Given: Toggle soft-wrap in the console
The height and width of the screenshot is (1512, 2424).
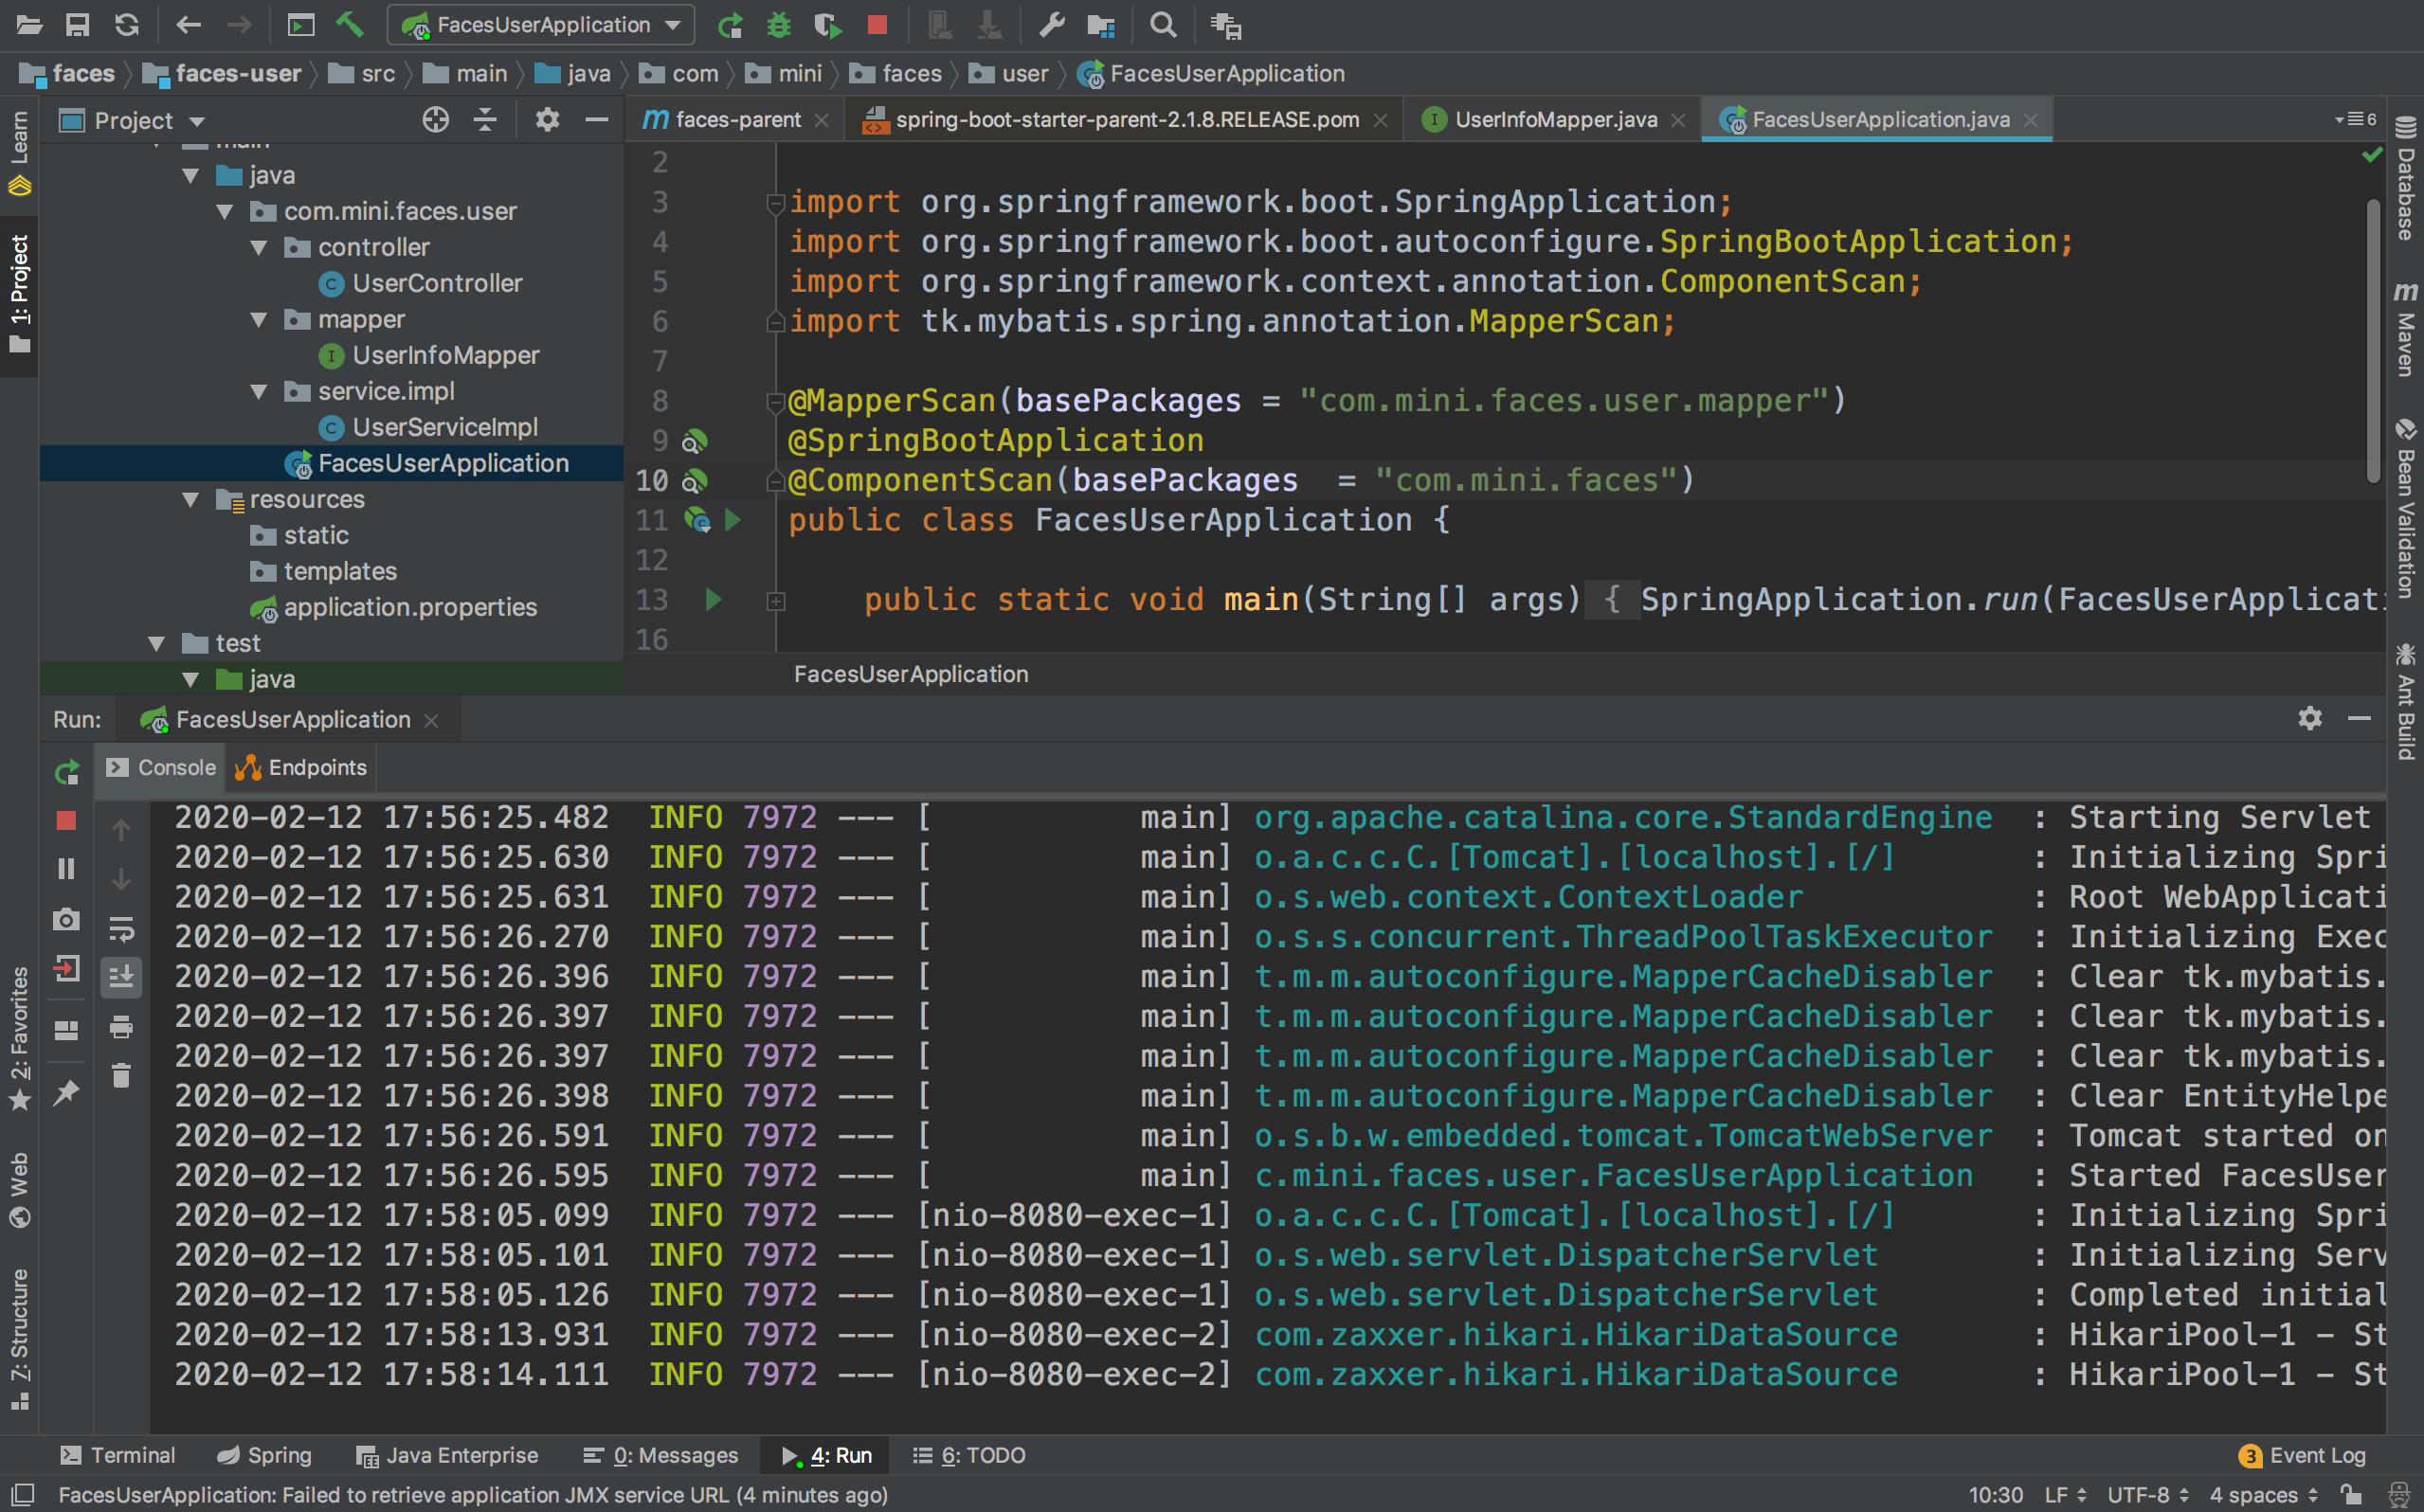Looking at the screenshot, I should [x=121, y=931].
